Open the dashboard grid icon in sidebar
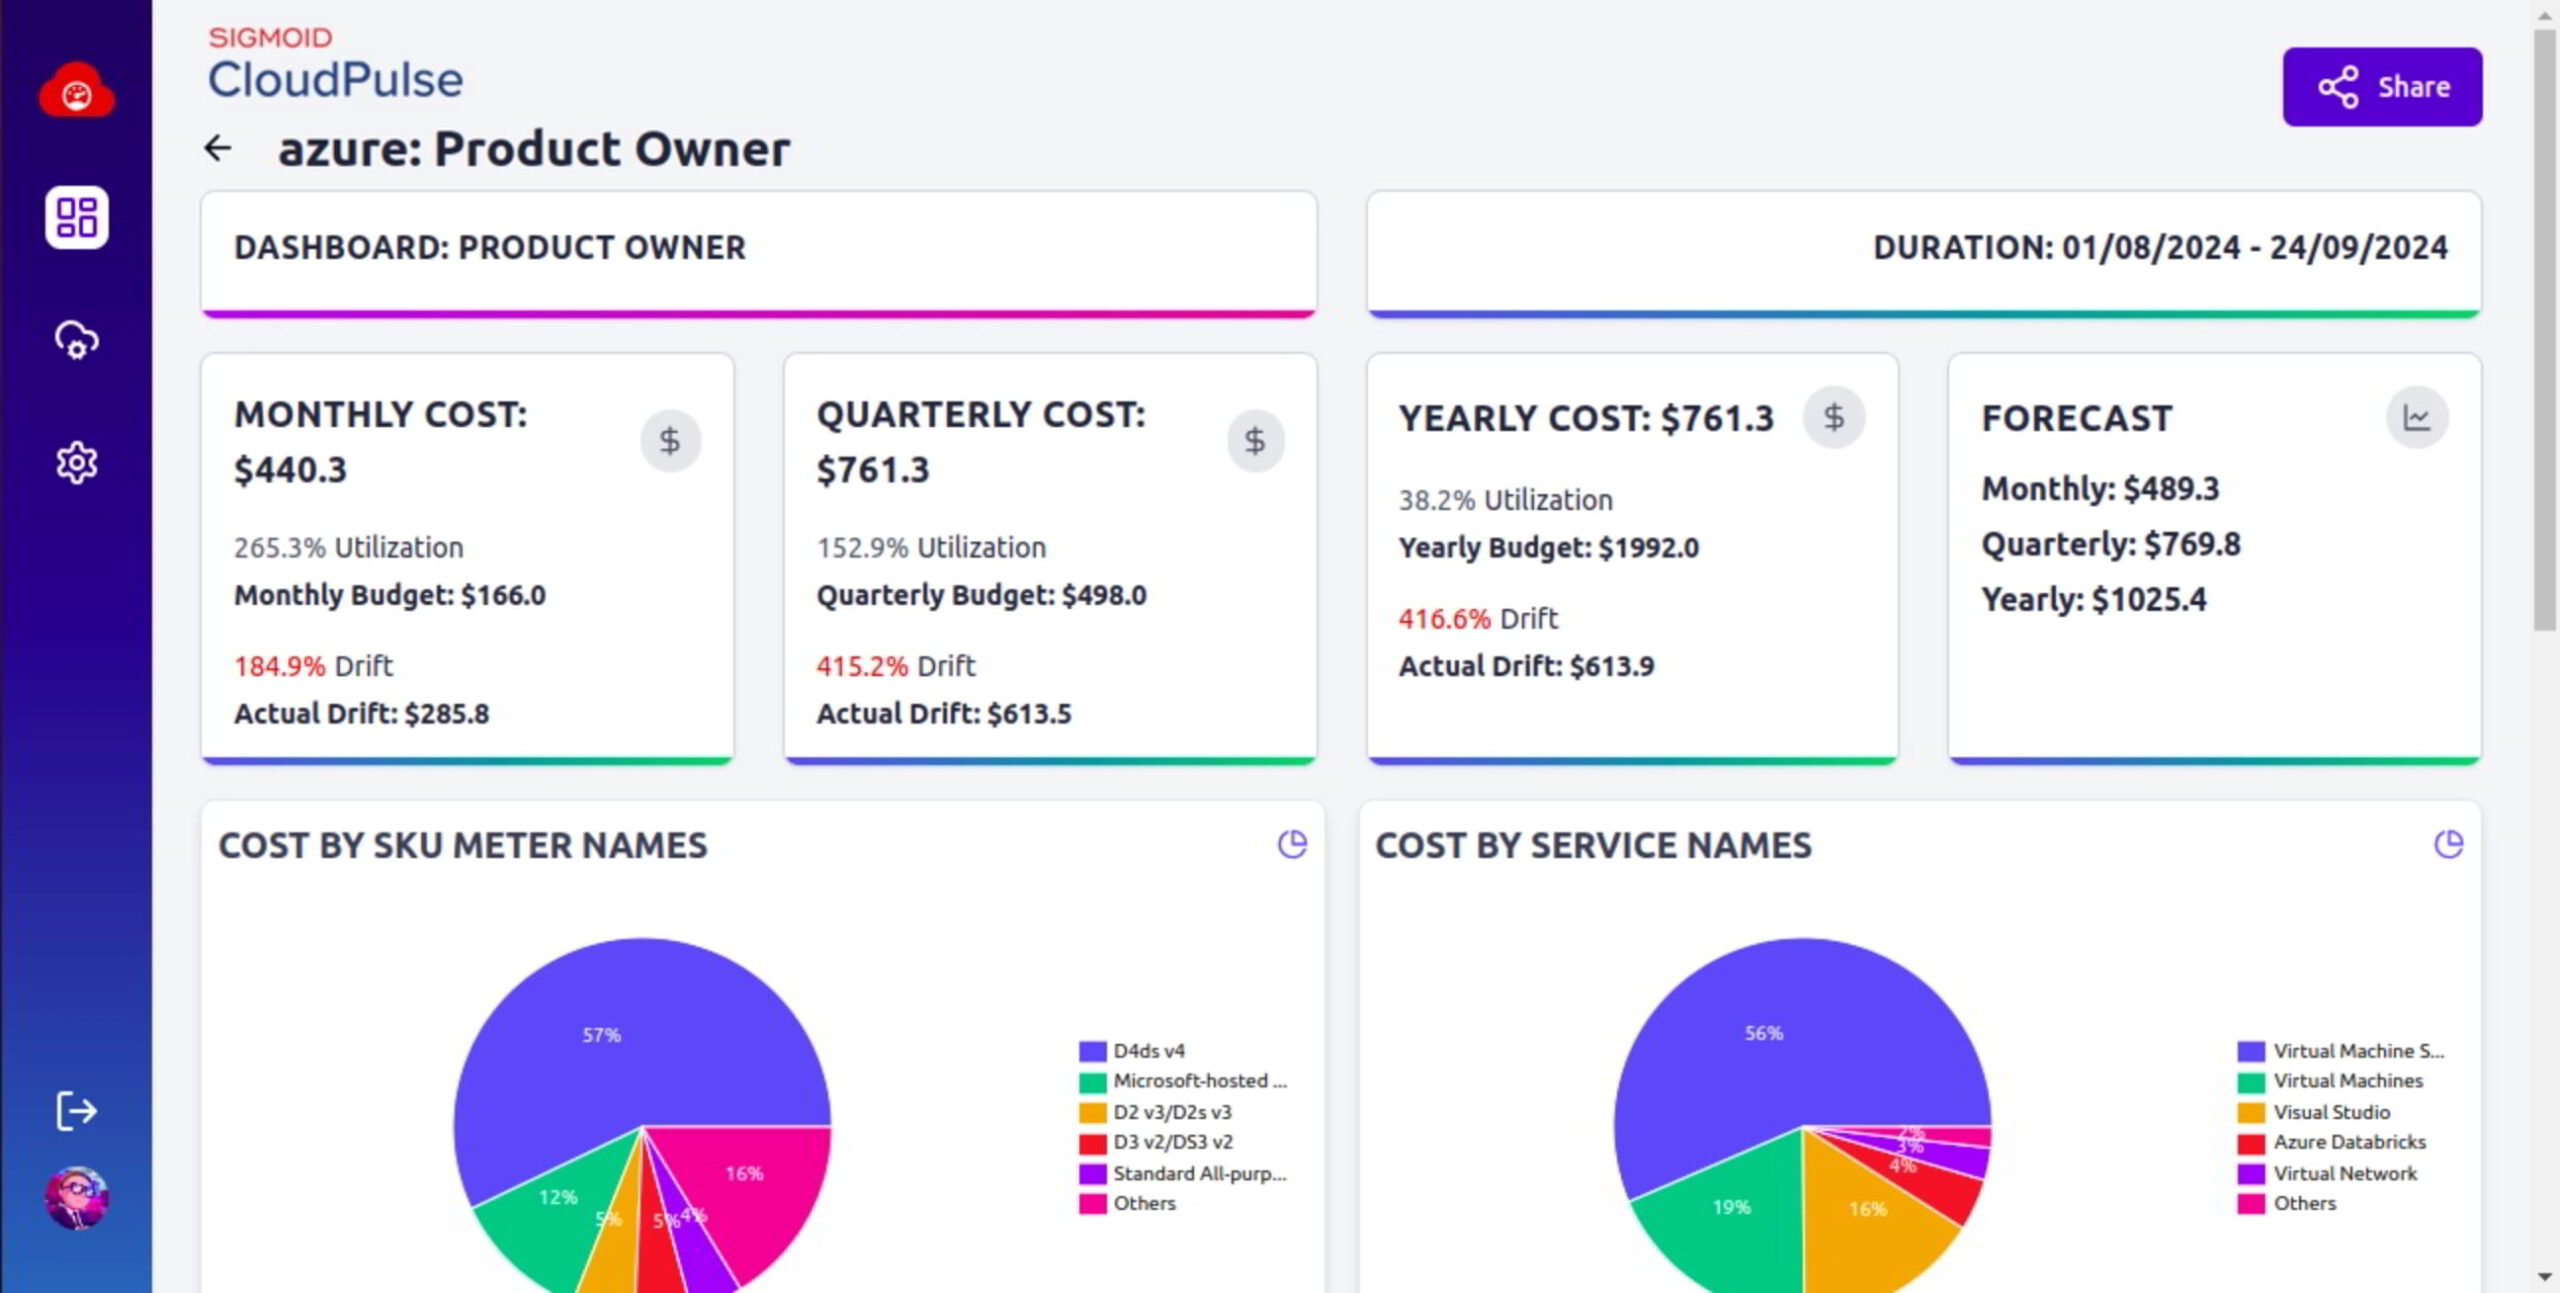This screenshot has height=1293, width=2560. click(x=76, y=217)
